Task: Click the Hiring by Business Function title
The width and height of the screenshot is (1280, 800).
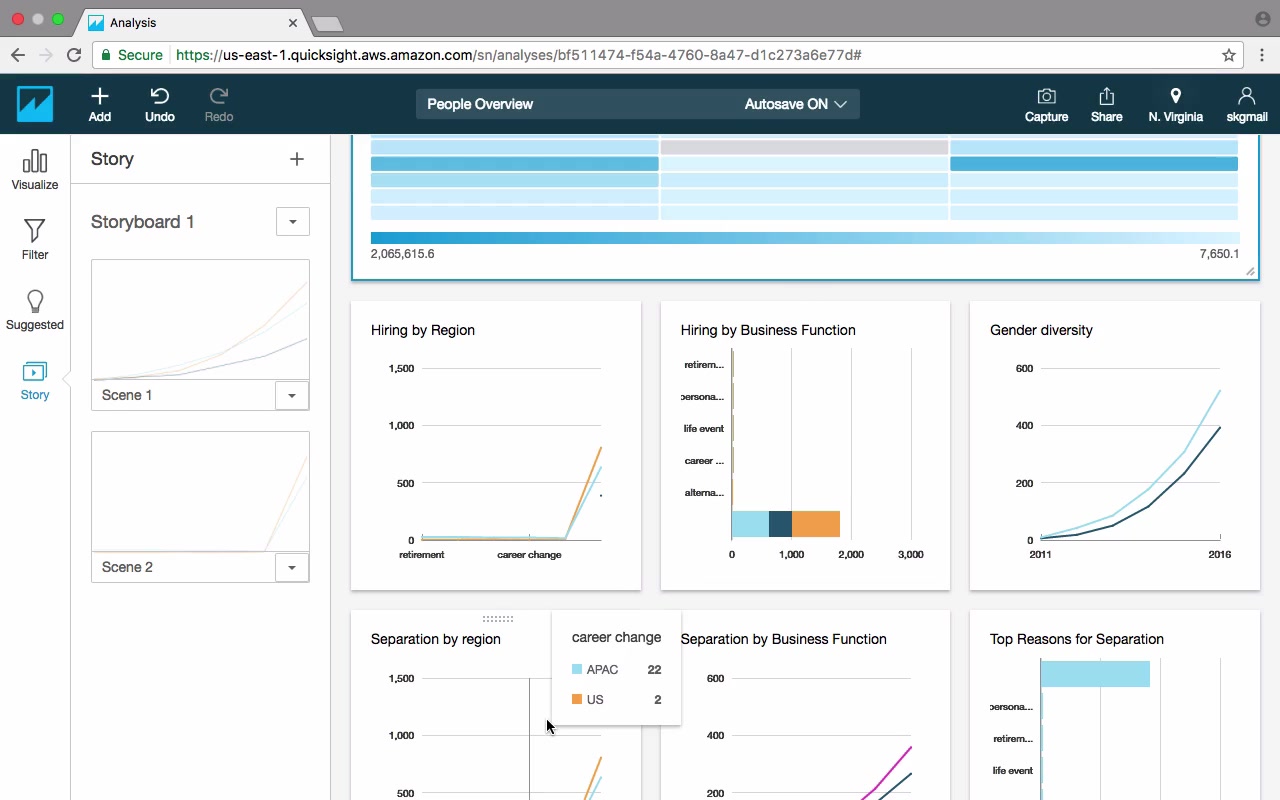Action: pos(768,330)
